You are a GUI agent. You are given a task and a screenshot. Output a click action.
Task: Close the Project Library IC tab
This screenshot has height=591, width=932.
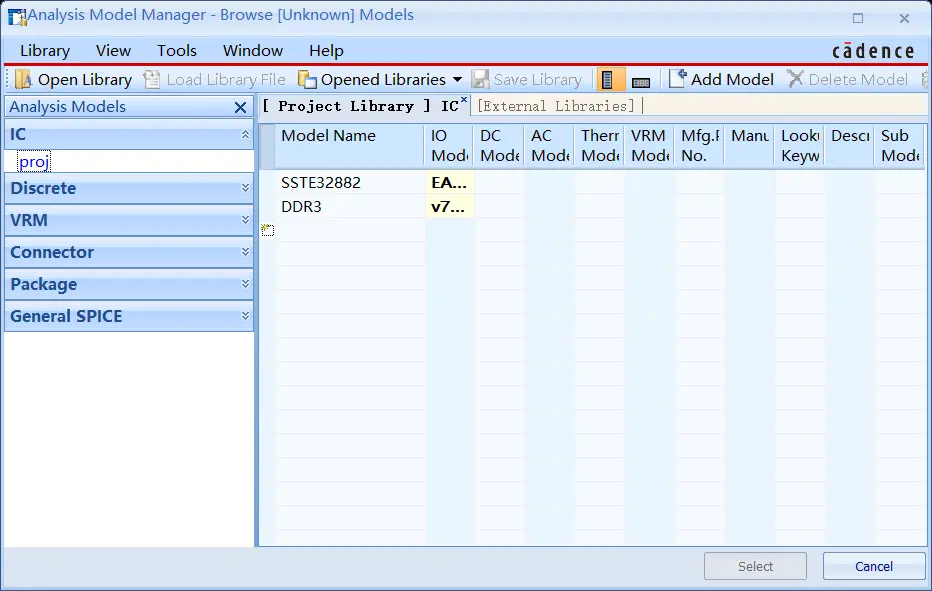(x=464, y=99)
